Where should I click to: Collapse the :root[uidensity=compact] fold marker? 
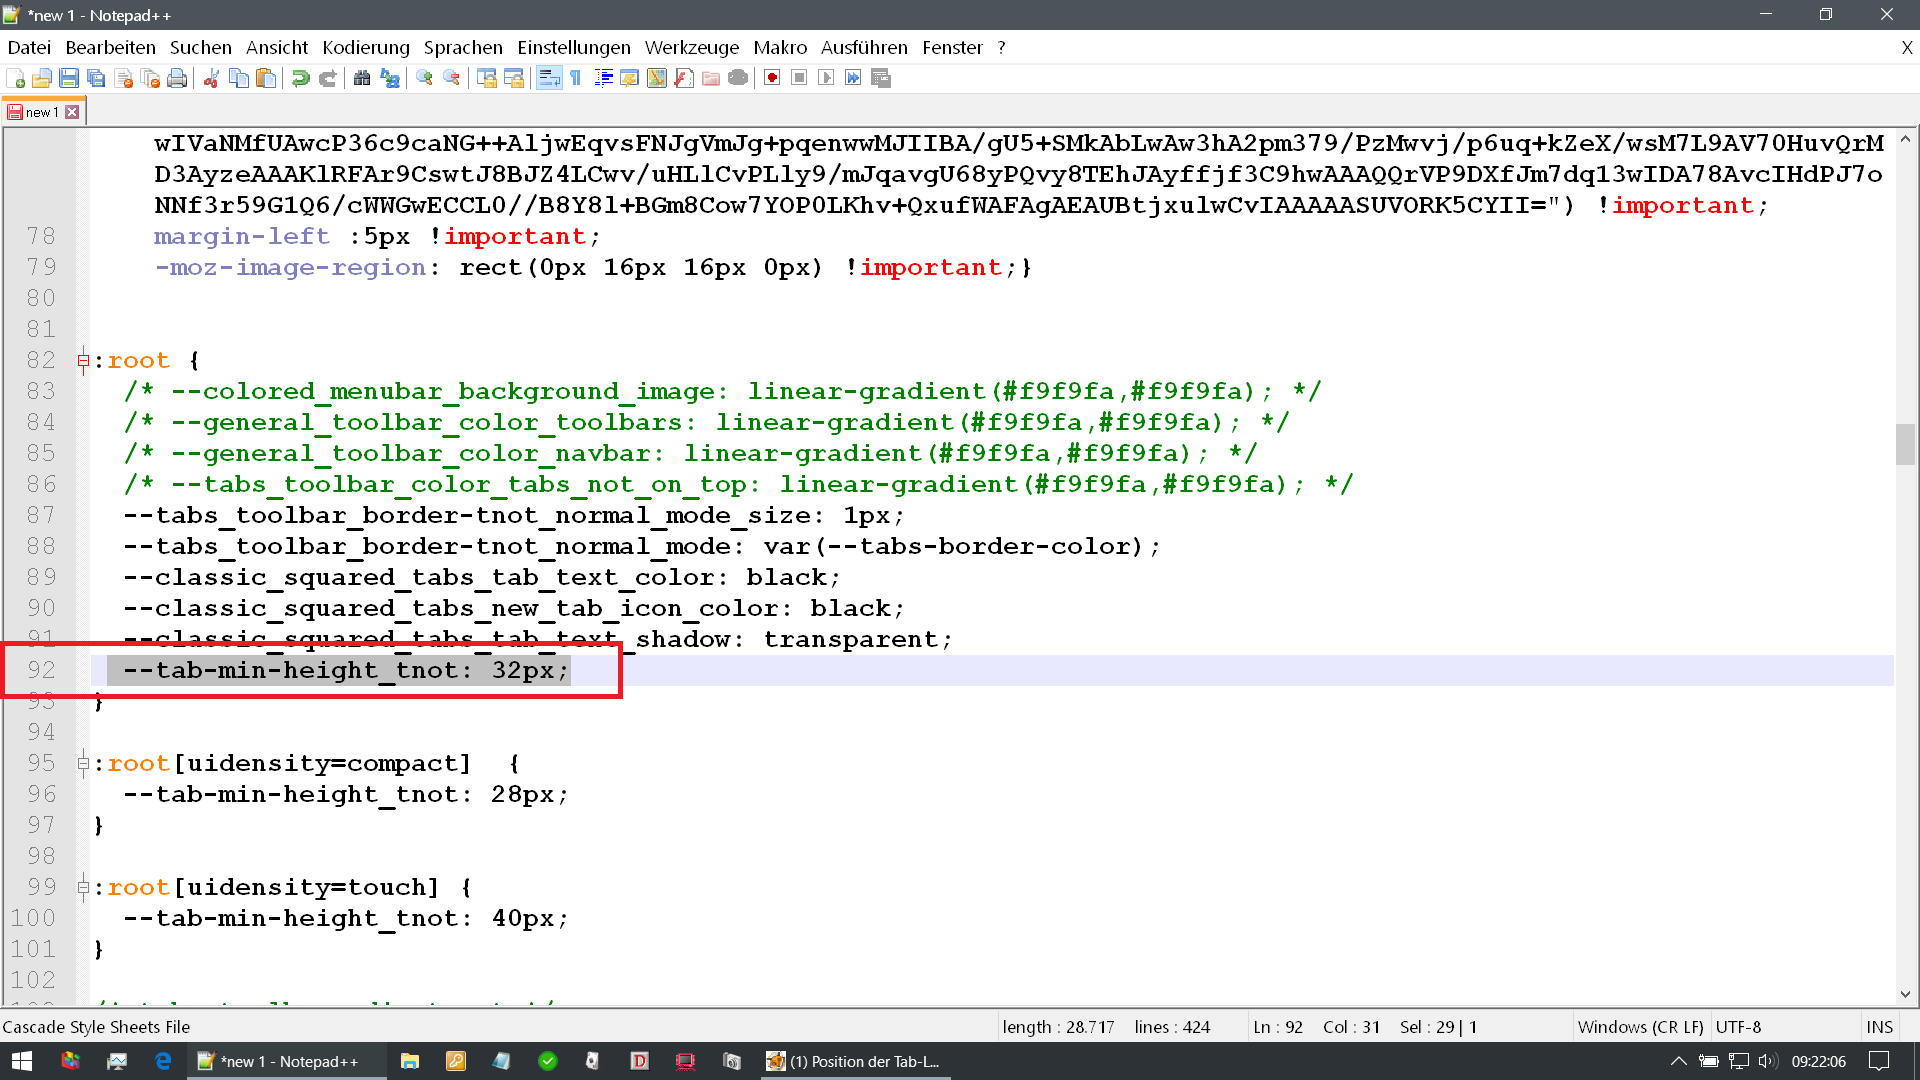[x=83, y=764]
